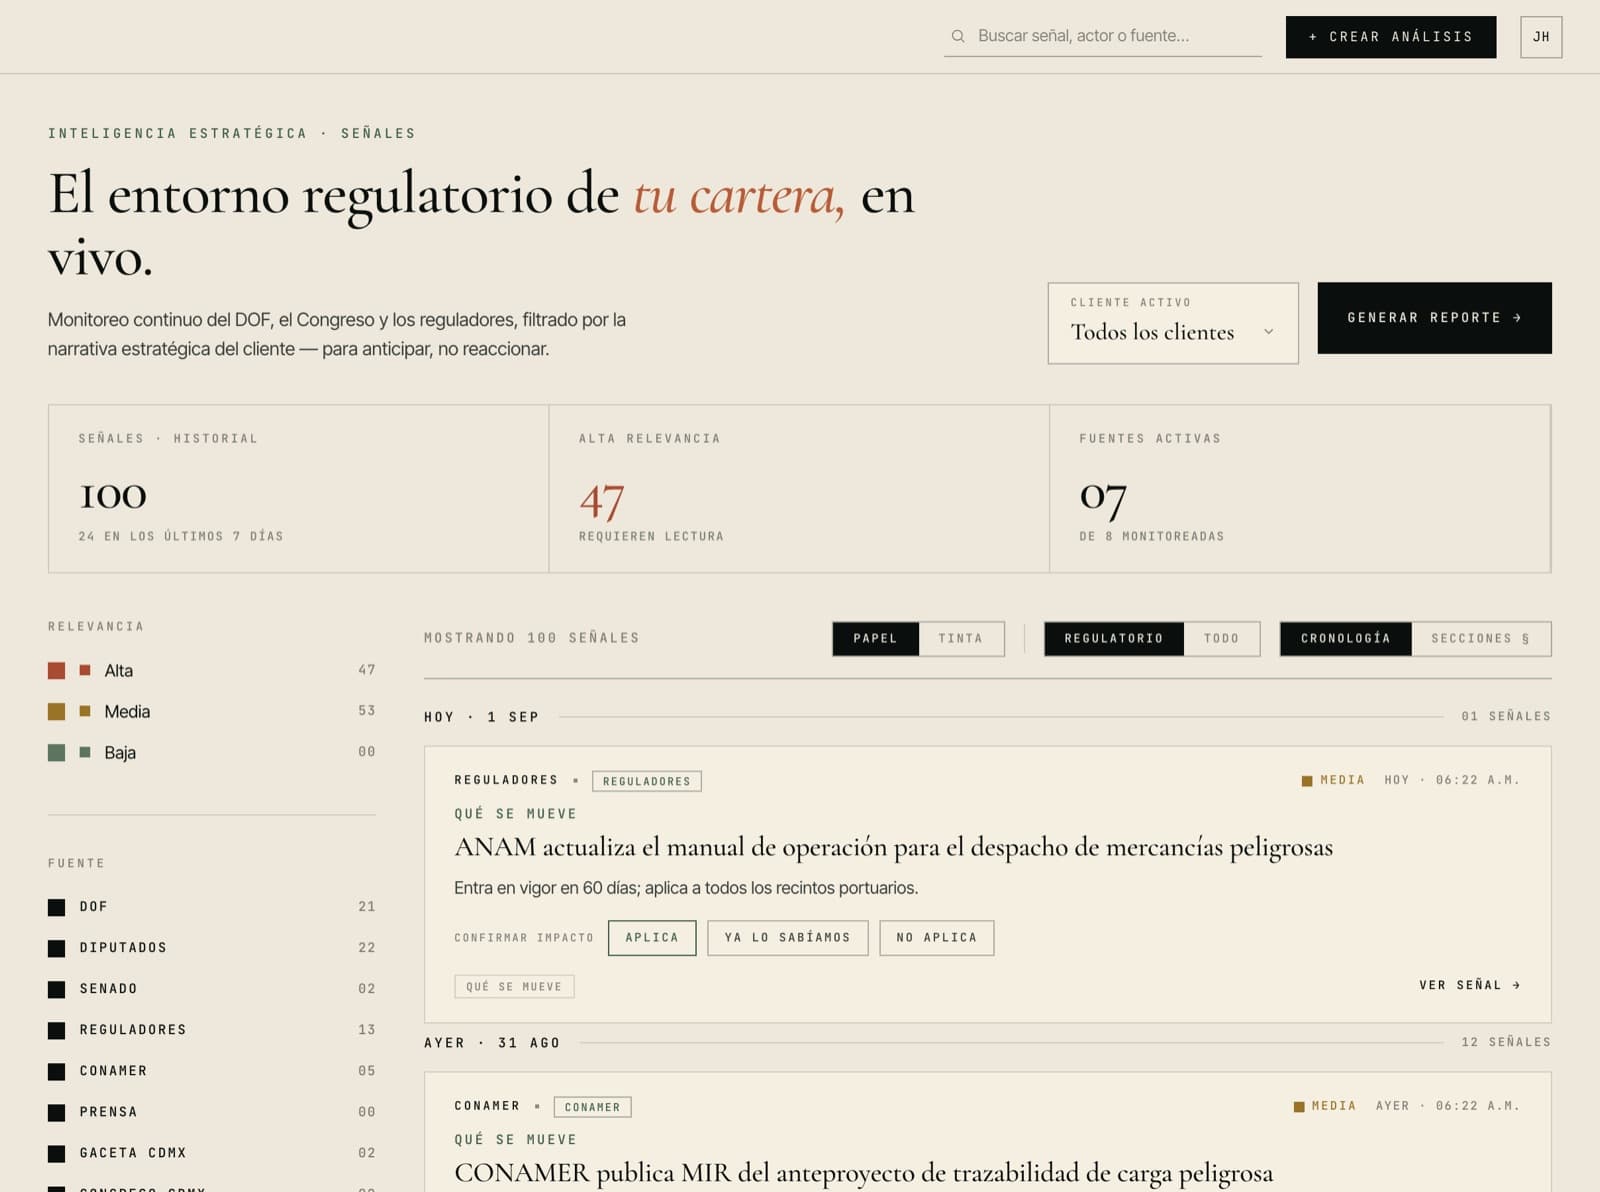Select the Secciones § view tab

(x=1481, y=639)
